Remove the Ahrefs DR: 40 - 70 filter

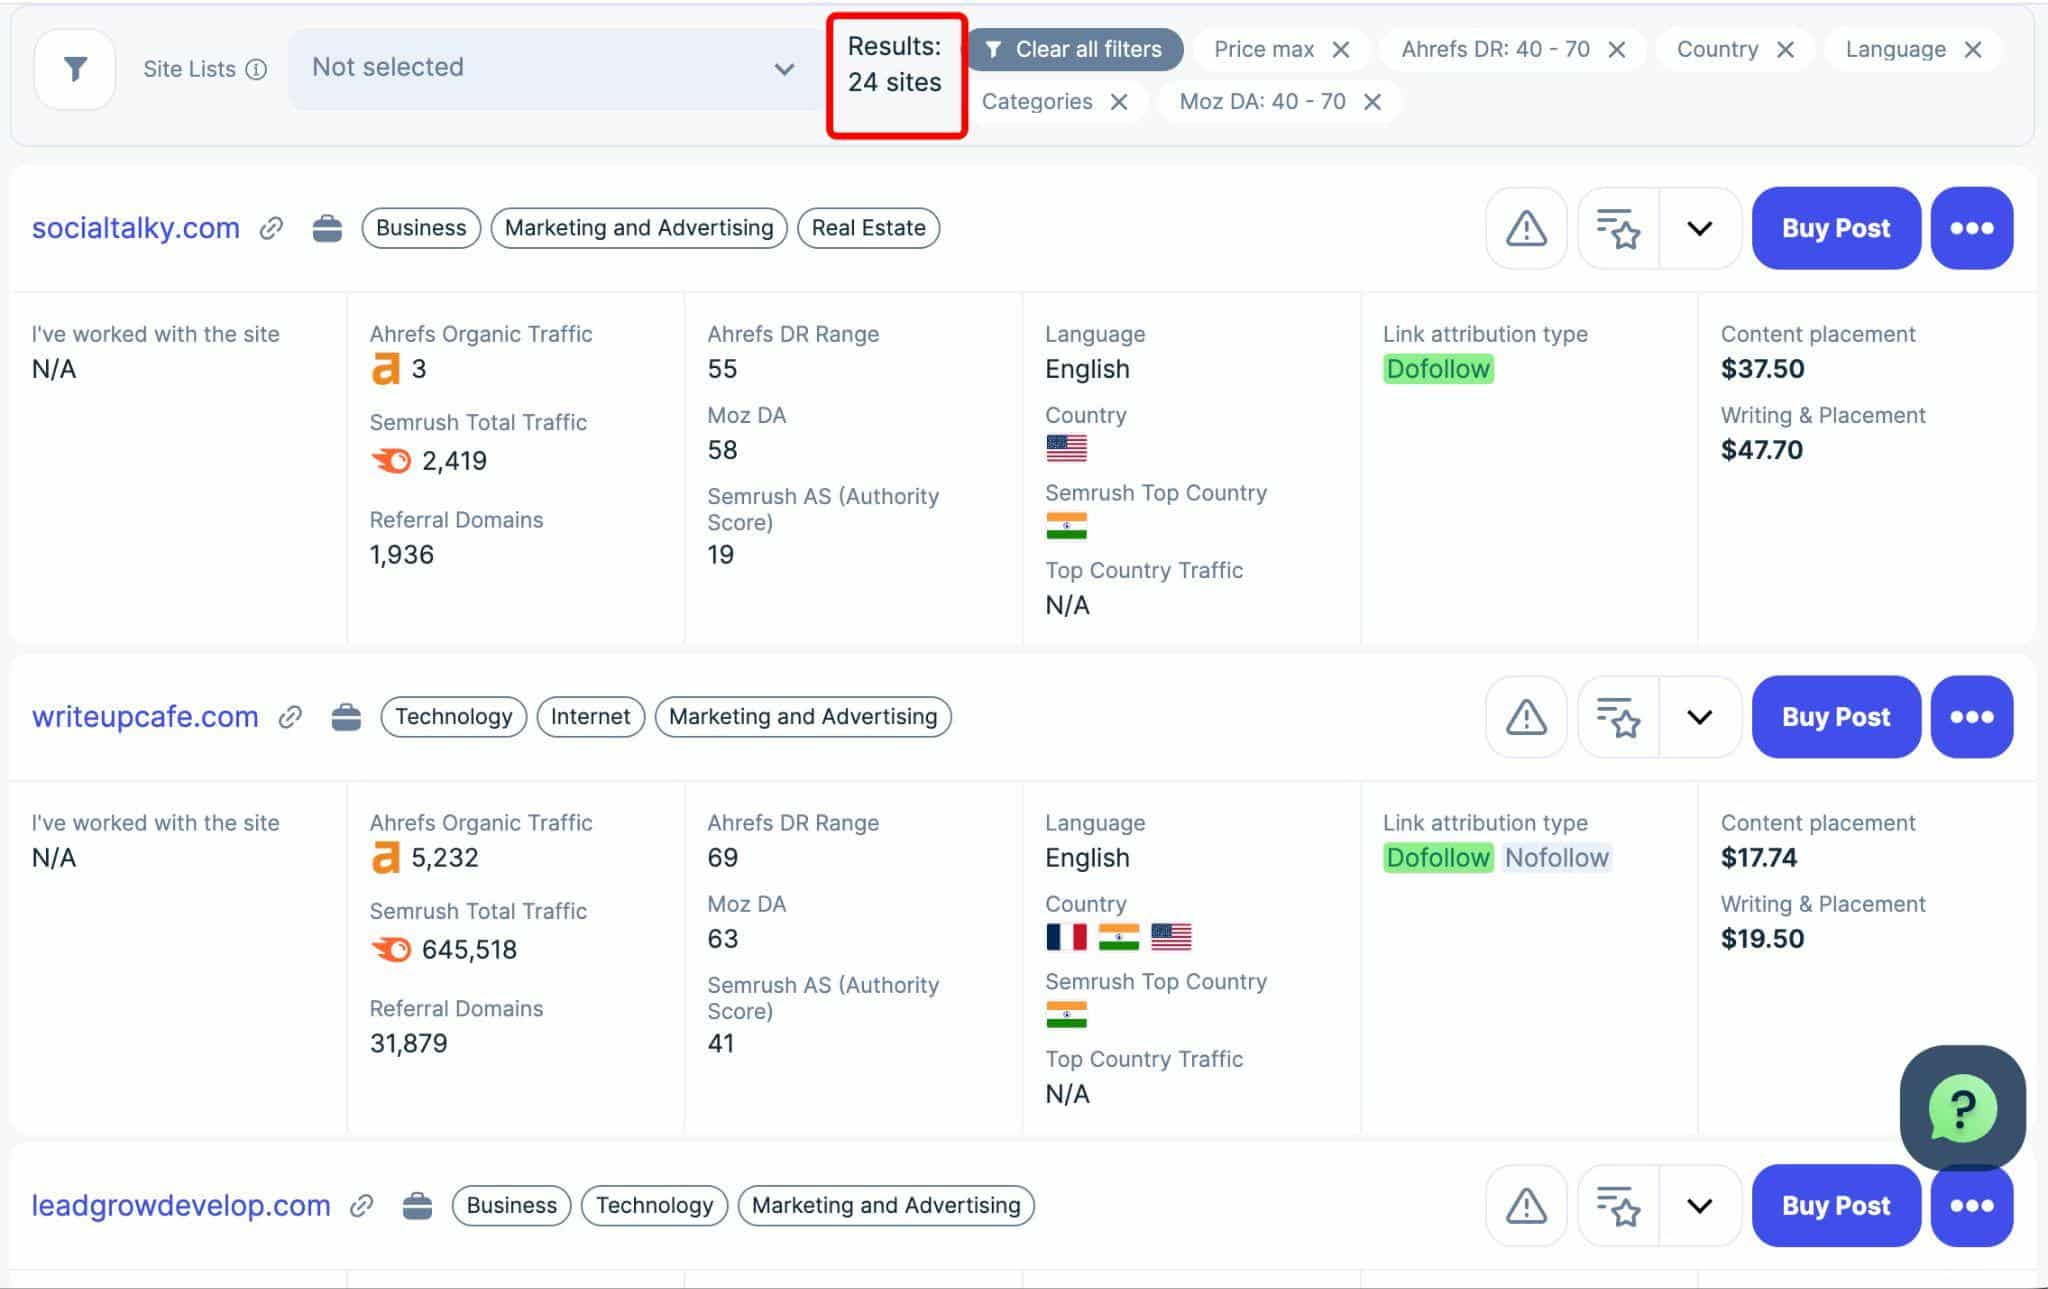click(x=1616, y=50)
